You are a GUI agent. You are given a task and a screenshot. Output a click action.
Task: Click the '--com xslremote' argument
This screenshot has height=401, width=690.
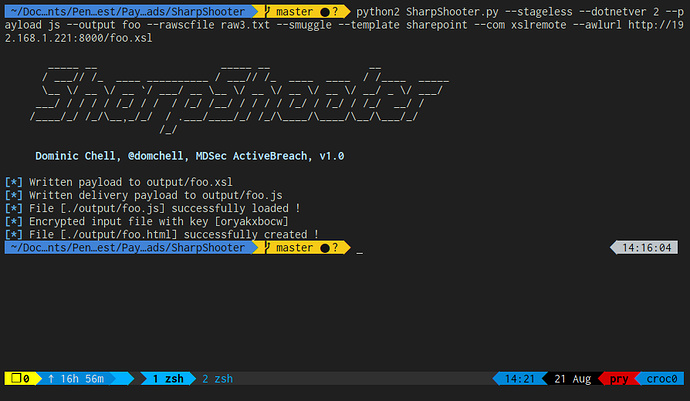tap(520, 25)
